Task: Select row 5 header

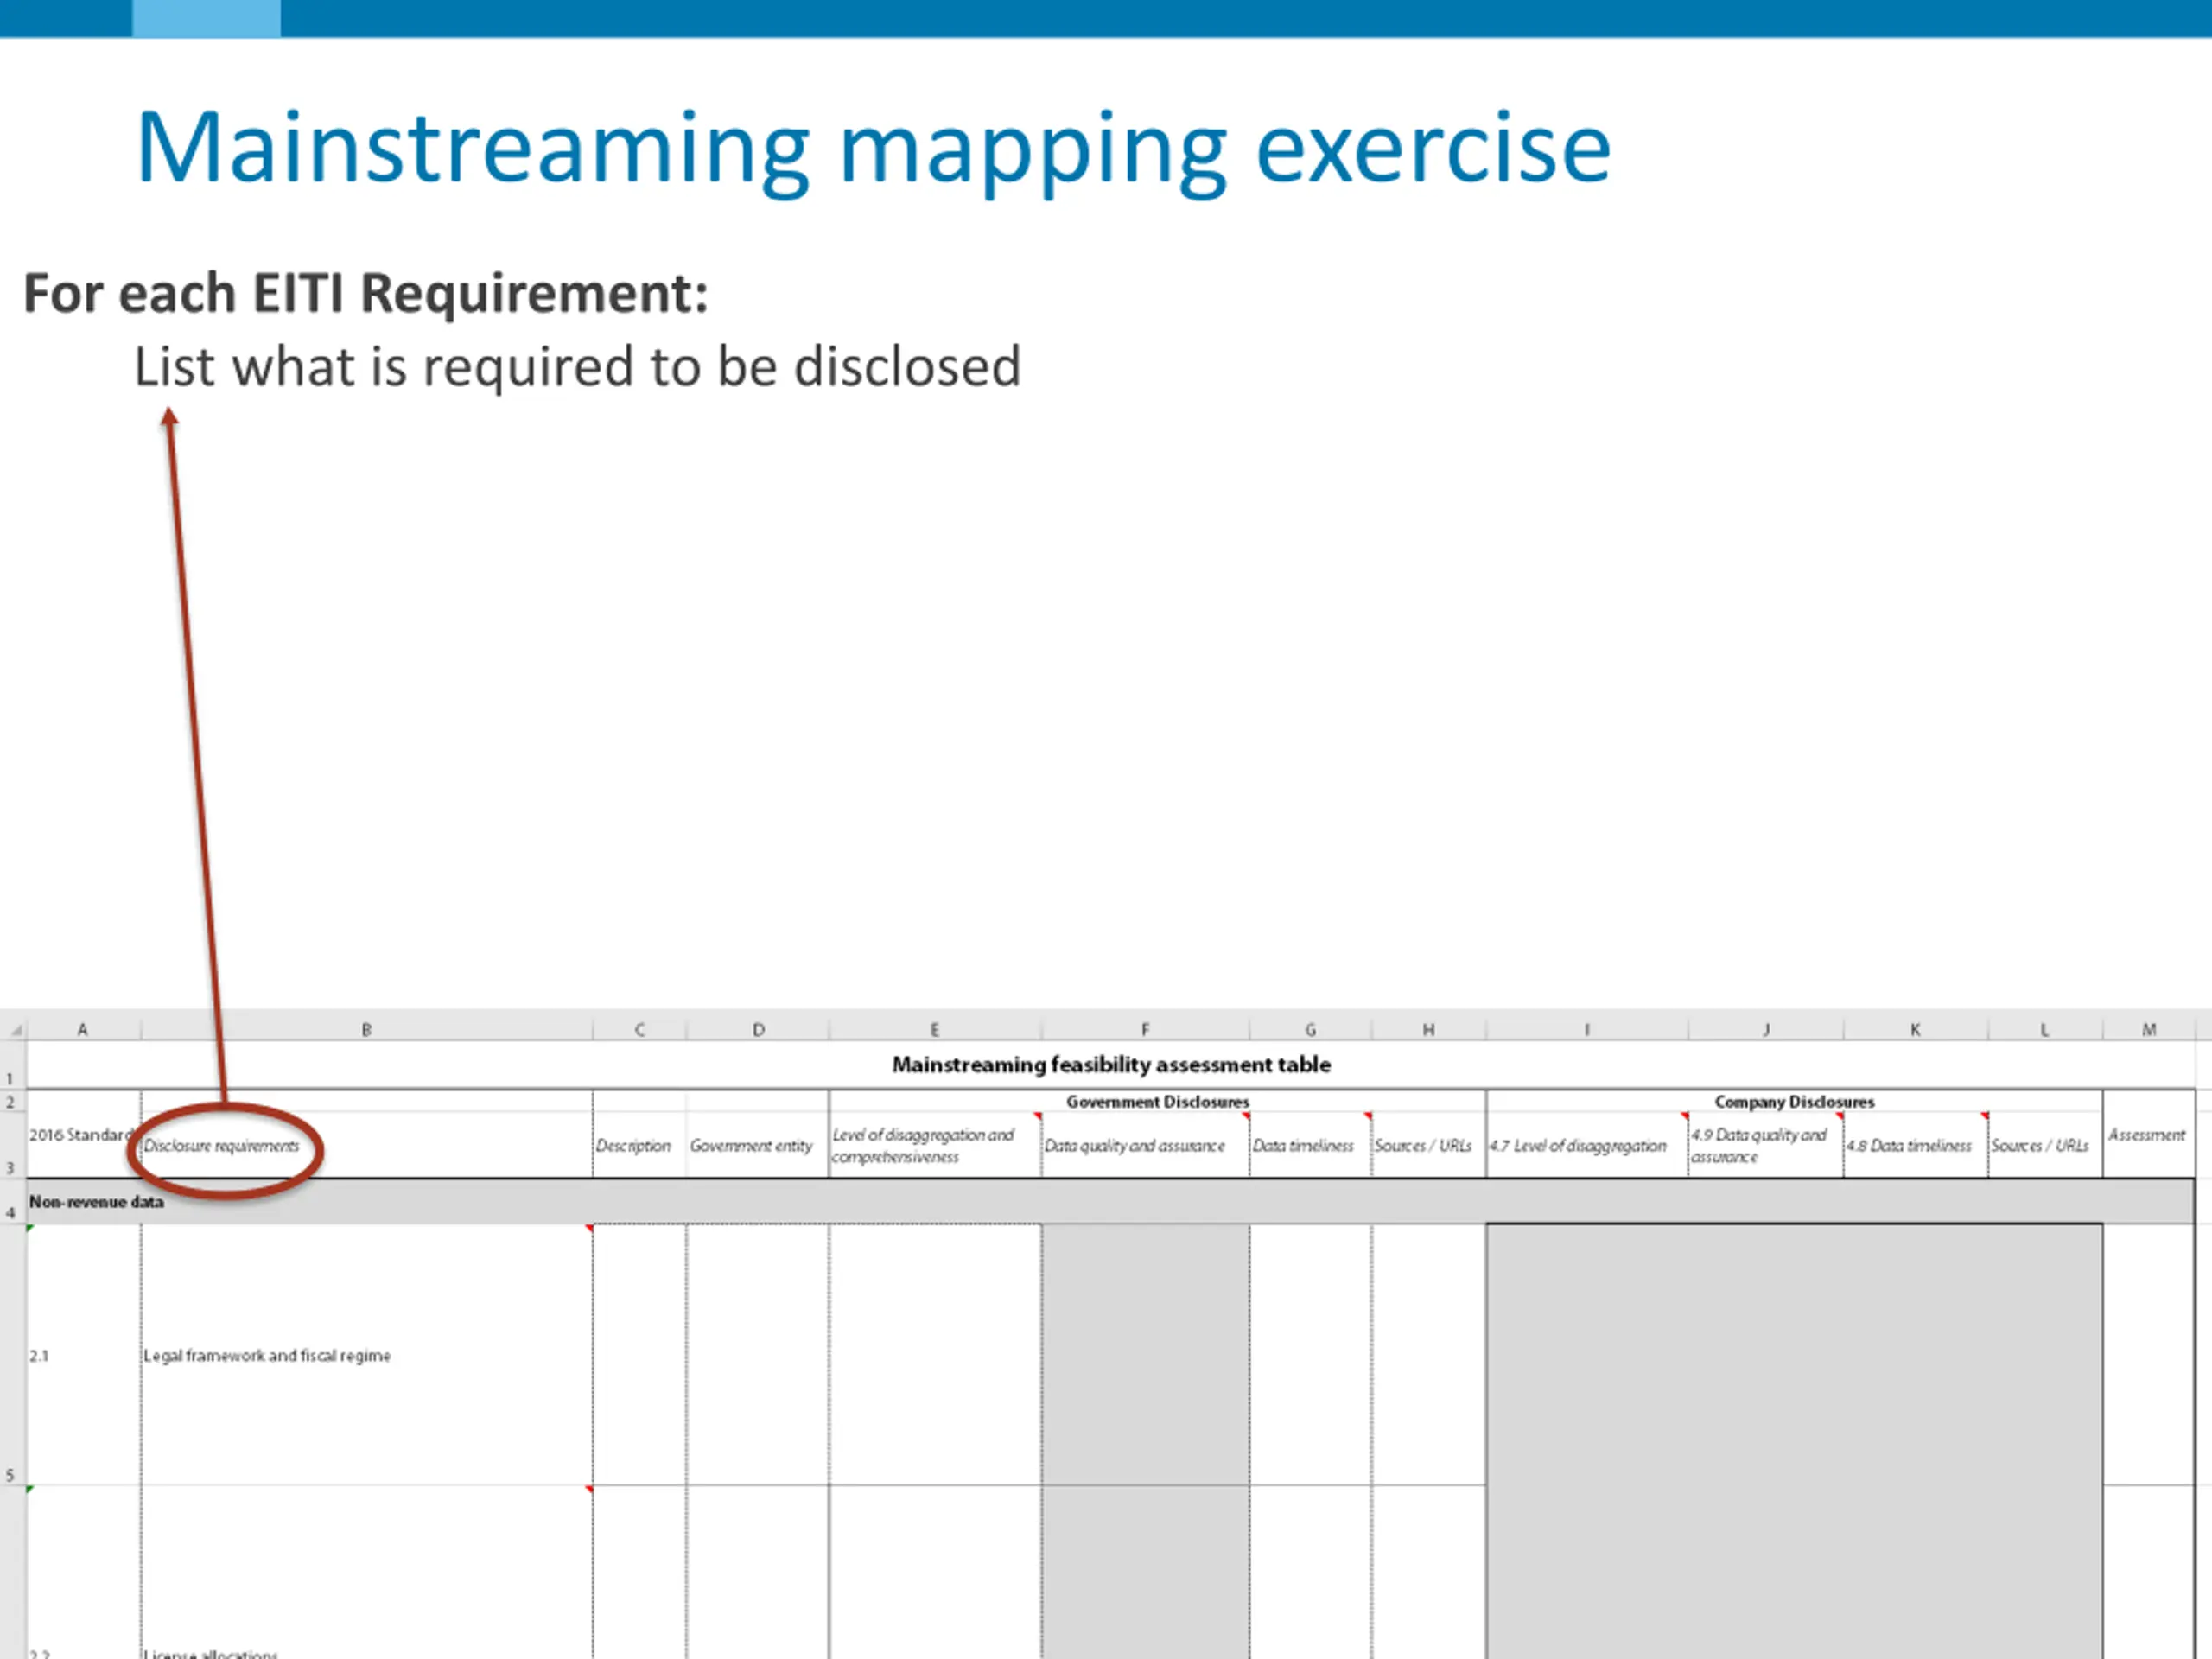Action: 12,1355
